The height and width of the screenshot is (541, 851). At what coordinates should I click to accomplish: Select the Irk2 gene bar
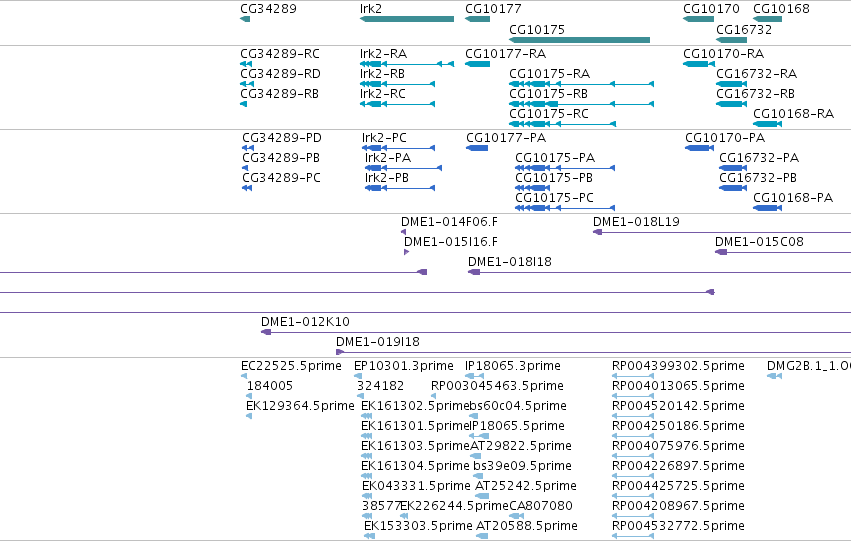pyautogui.click(x=407, y=19)
